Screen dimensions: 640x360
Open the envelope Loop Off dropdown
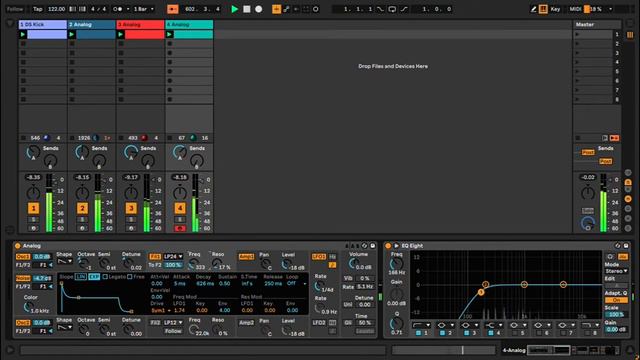point(296,283)
